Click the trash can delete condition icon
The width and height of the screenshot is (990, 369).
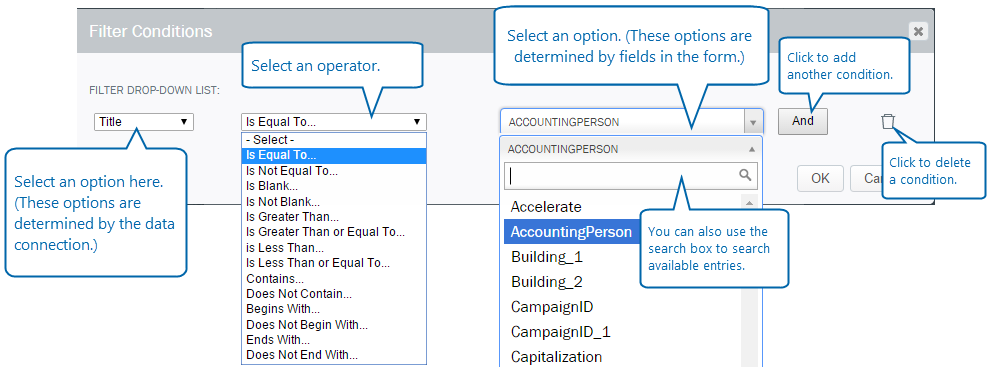pyautogui.click(x=888, y=121)
